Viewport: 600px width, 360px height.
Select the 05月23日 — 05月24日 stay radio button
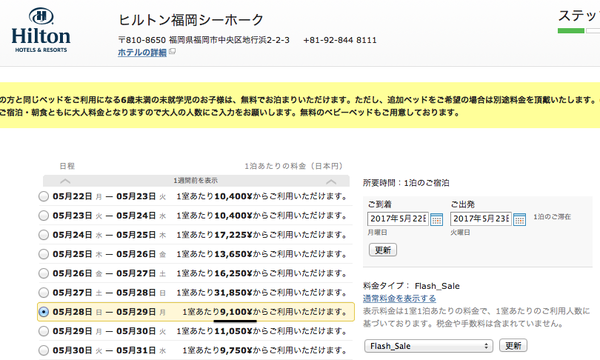44,215
